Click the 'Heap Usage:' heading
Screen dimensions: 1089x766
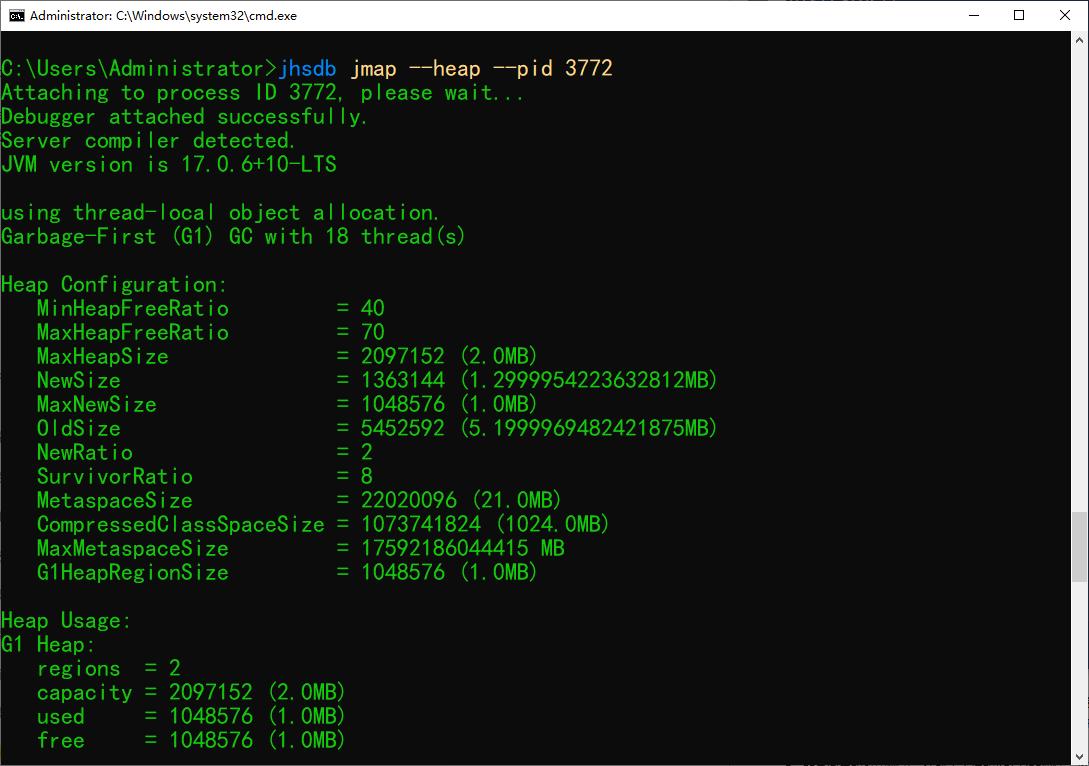point(66,621)
